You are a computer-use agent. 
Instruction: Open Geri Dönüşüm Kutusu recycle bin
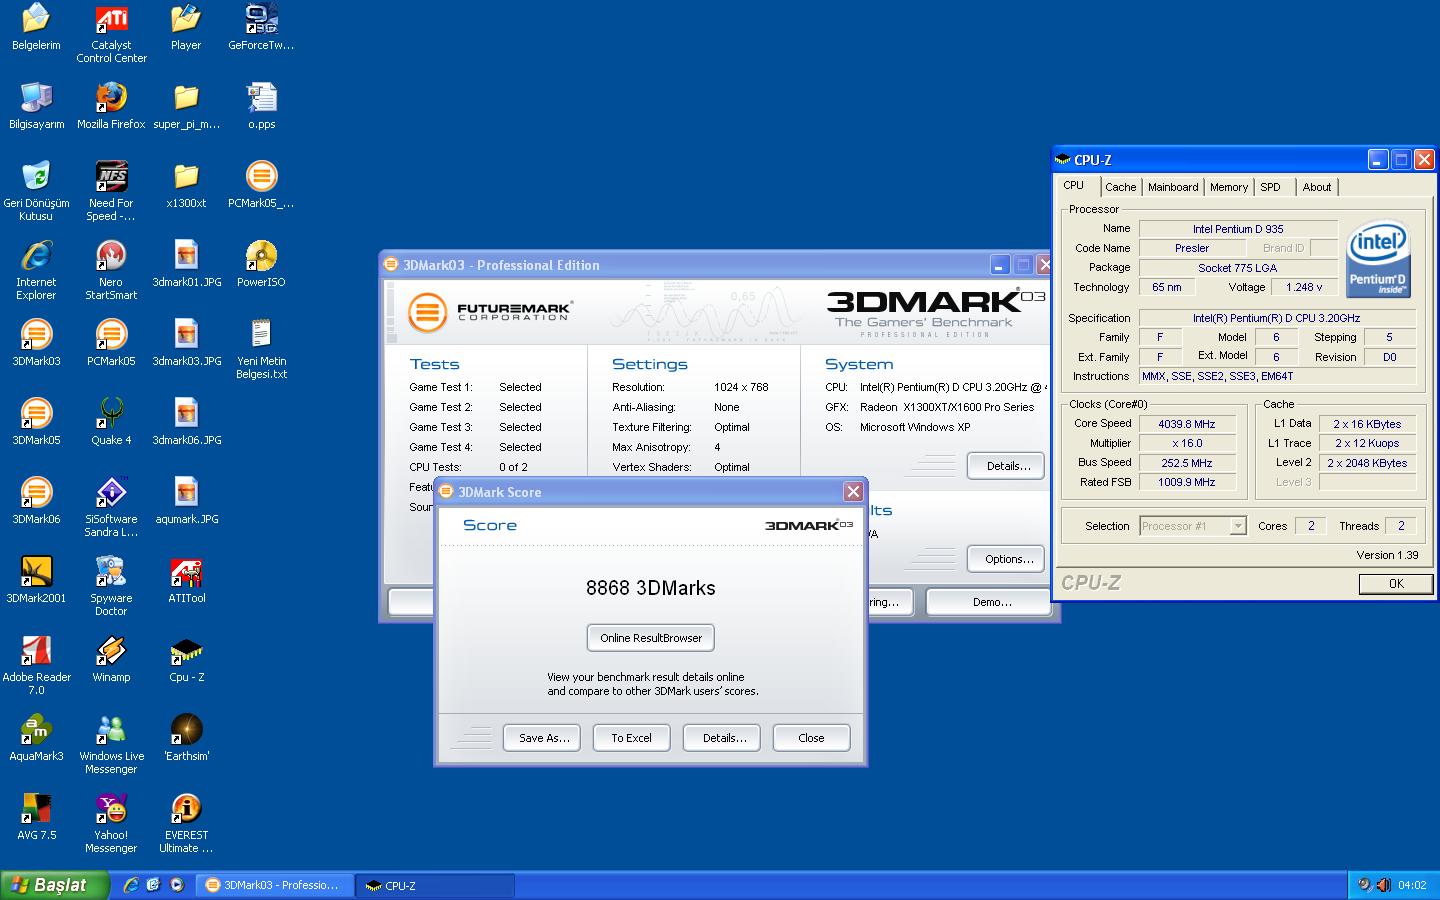36,191
